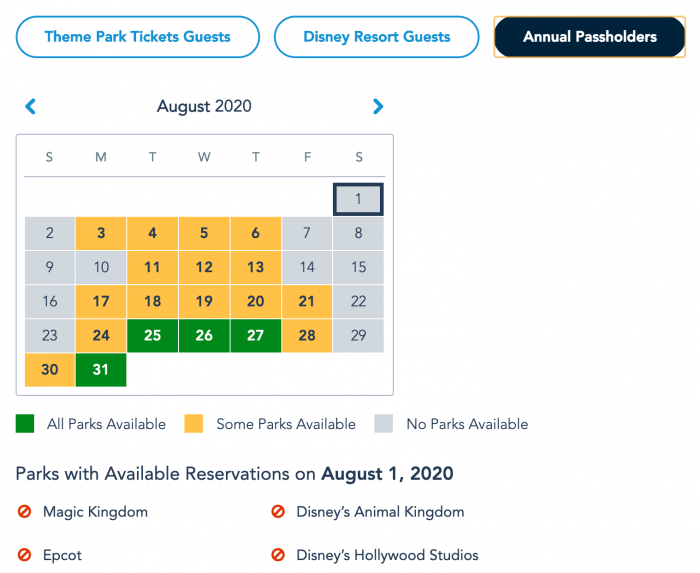Image resolution: width=700 pixels, height=573 pixels.
Task: Select August 25 on the calendar
Action: coord(152,336)
